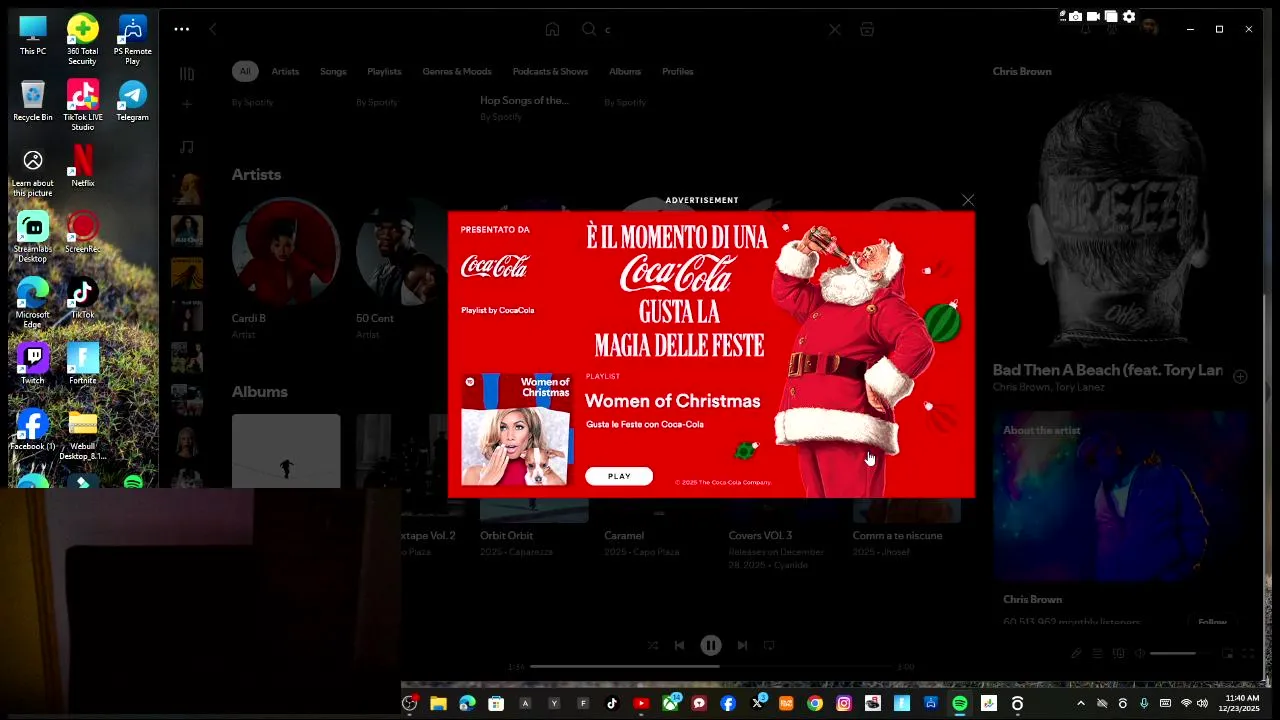The image size is (1280, 720).
Task: Open Your Library icon in sidebar
Action: pos(187,73)
